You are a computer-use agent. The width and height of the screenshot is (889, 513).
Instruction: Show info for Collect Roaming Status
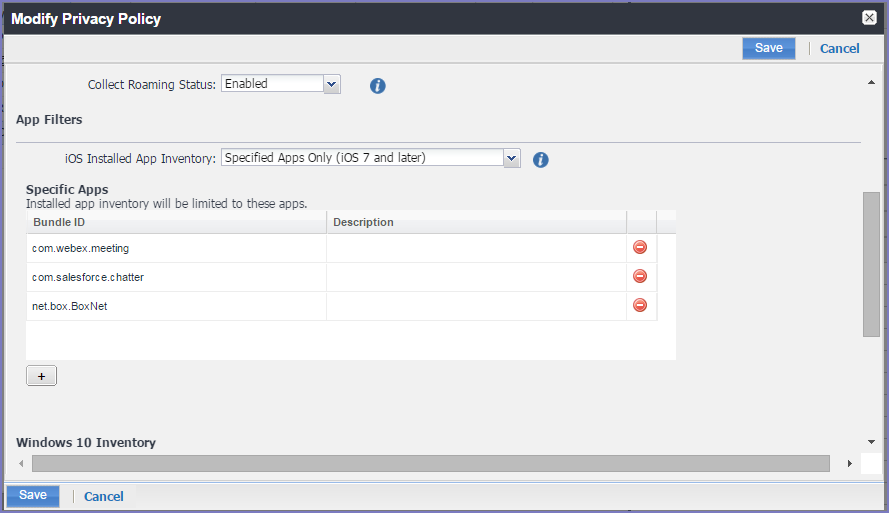point(377,86)
